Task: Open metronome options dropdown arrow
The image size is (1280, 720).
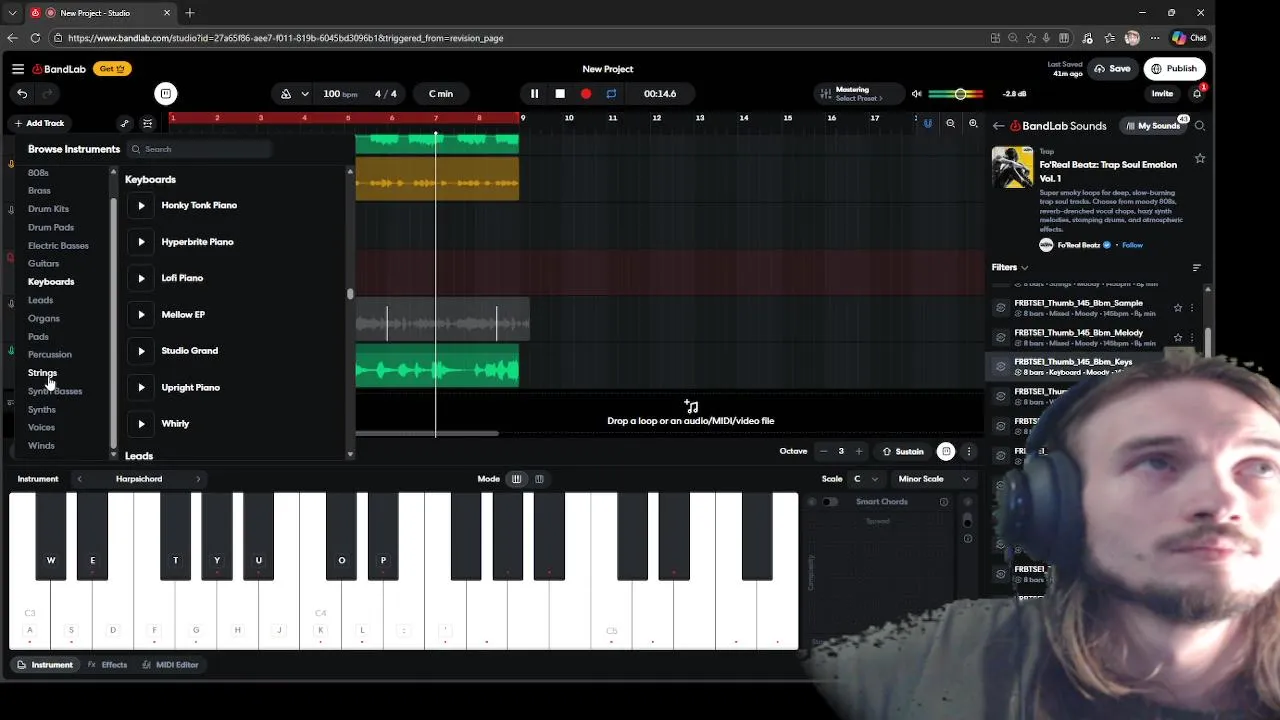Action: click(x=304, y=94)
